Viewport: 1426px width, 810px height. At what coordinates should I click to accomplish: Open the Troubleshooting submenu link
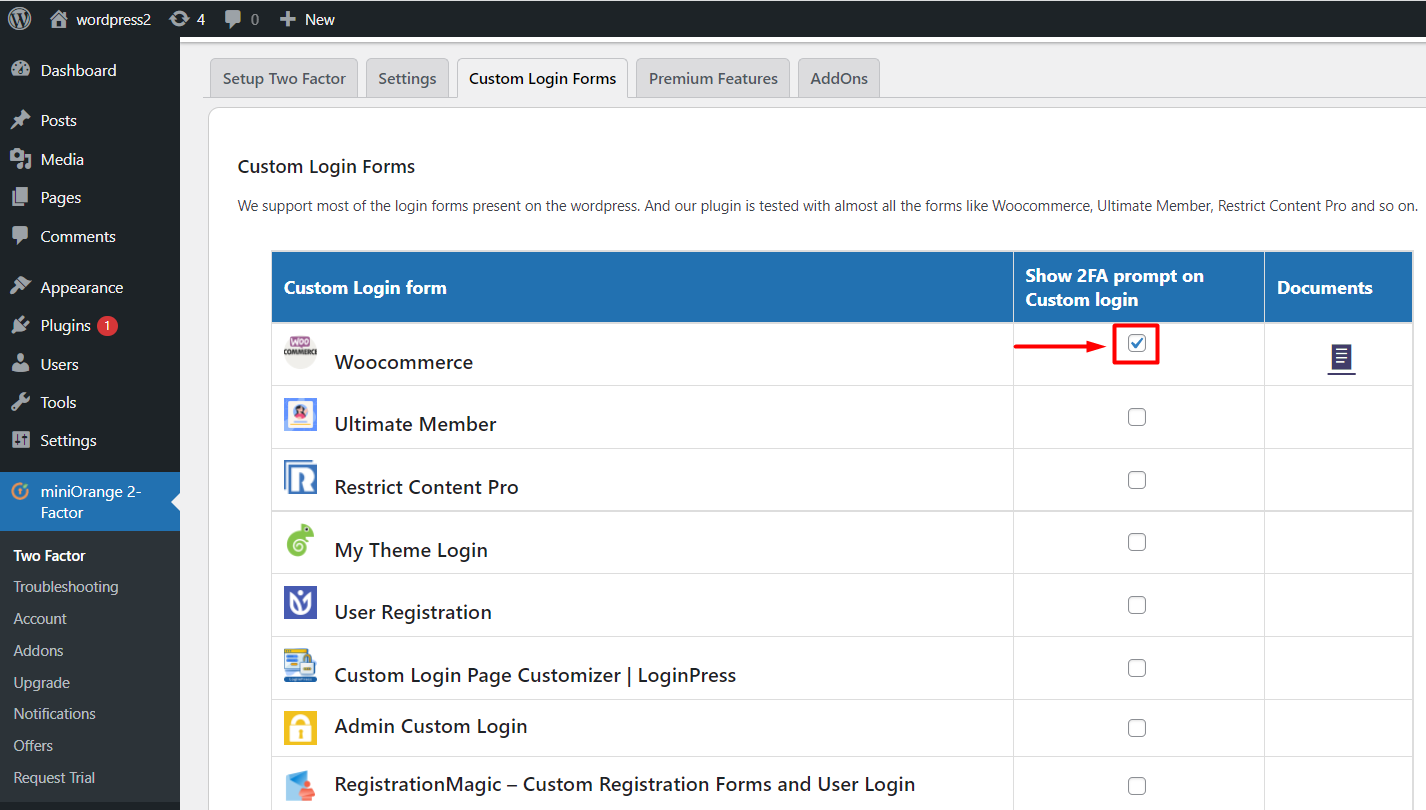pyautogui.click(x=66, y=587)
